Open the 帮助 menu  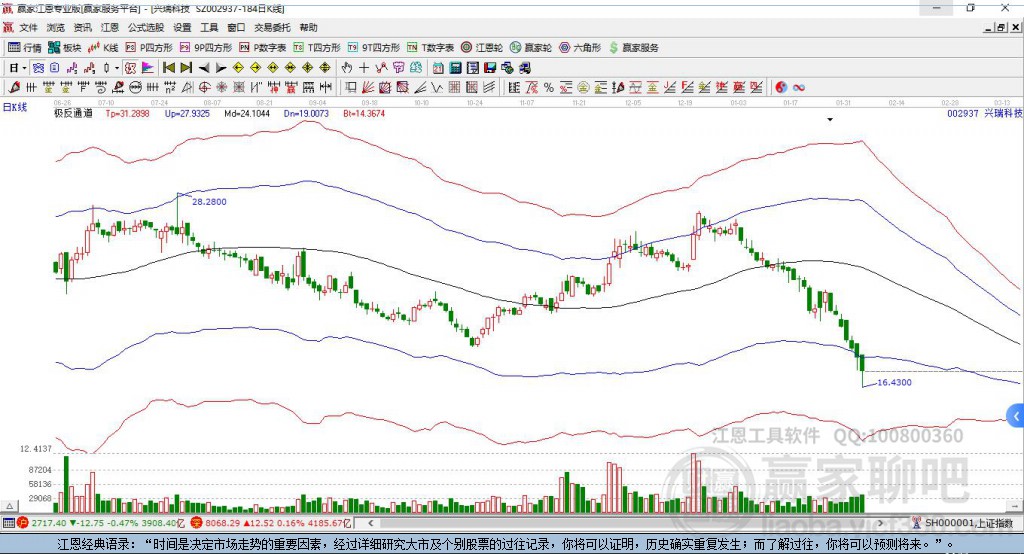[308, 27]
